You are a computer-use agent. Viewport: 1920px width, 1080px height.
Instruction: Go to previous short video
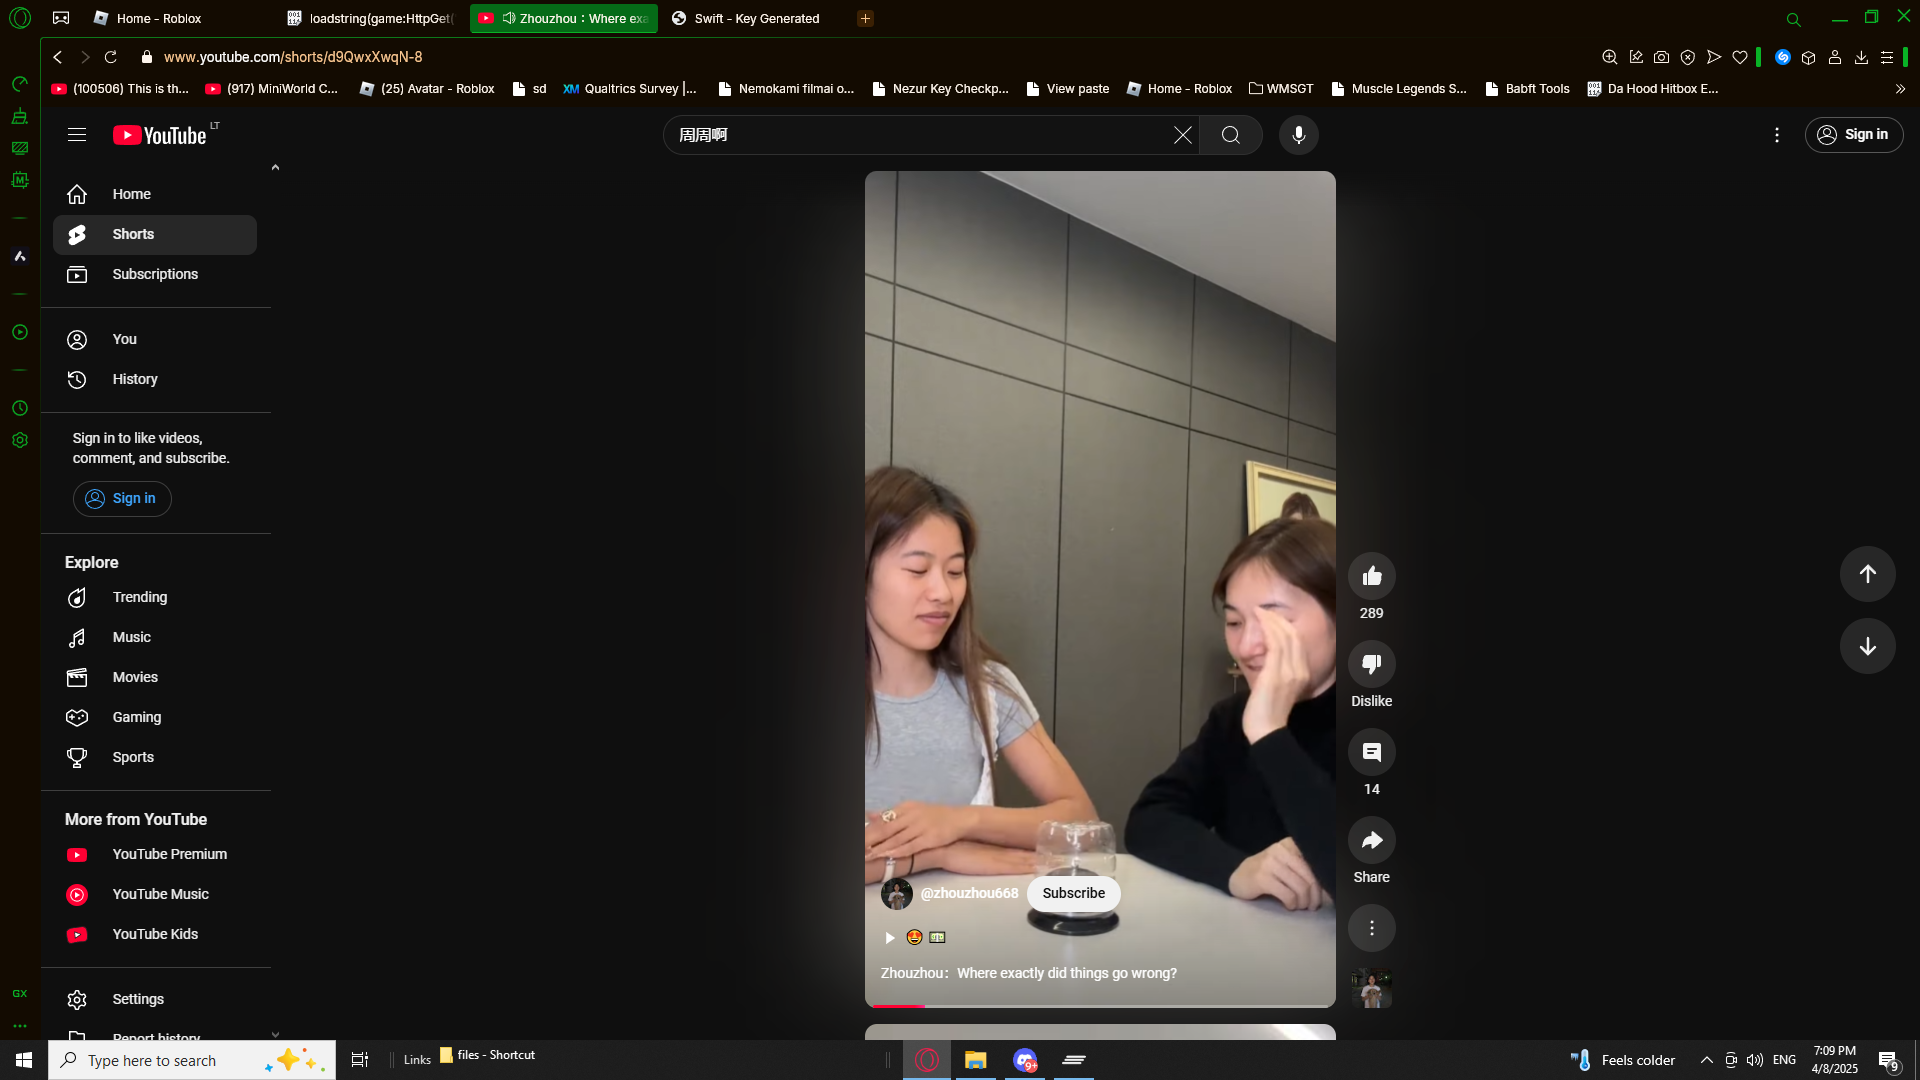pos(1867,574)
